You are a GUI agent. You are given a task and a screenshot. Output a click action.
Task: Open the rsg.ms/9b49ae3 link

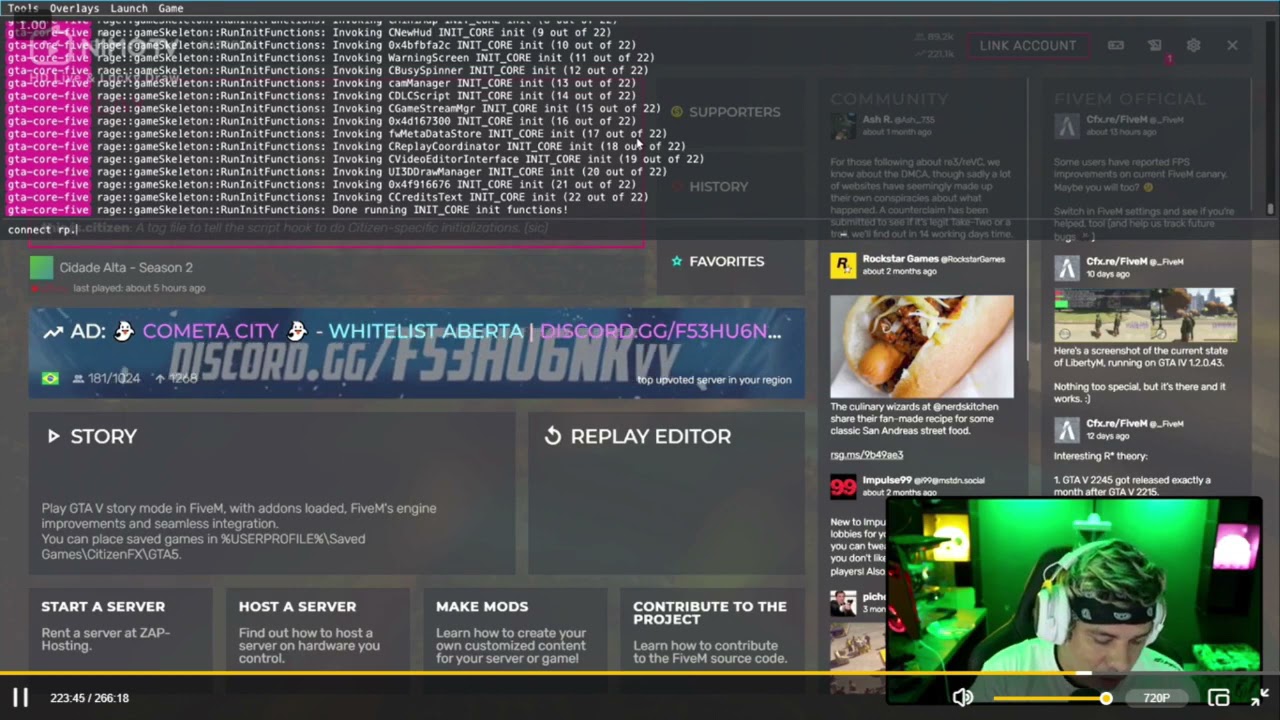click(866, 455)
